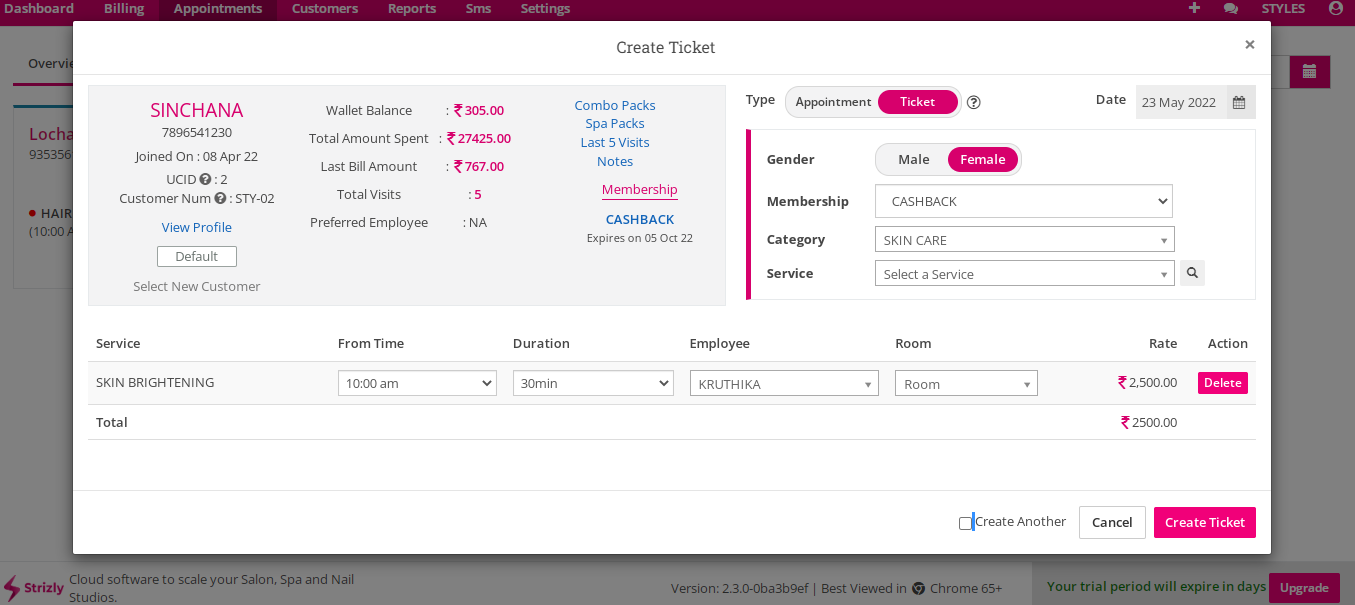Viewport: 1355px width, 605px height.
Task: Open the Spa Packs link
Action: (x=615, y=124)
